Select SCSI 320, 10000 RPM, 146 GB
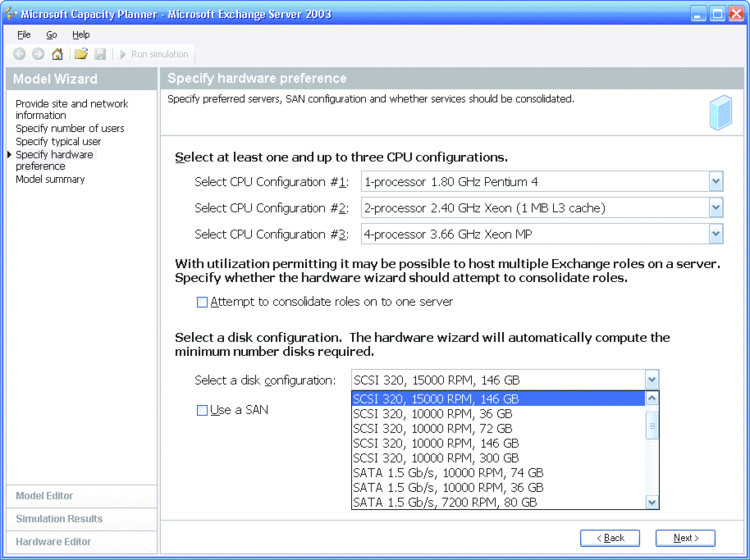Image resolution: width=750 pixels, height=560 pixels. (x=498, y=443)
